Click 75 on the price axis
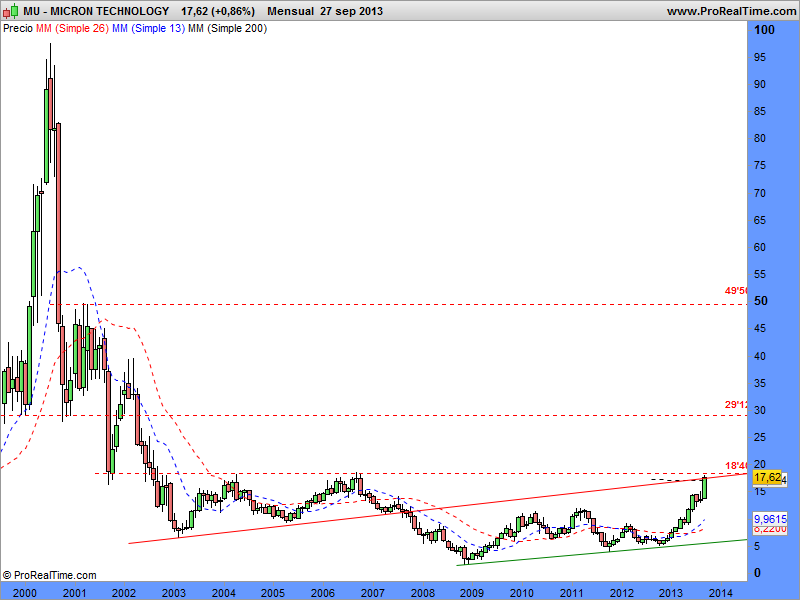Screen dimensions: 800x600 tap(760, 165)
